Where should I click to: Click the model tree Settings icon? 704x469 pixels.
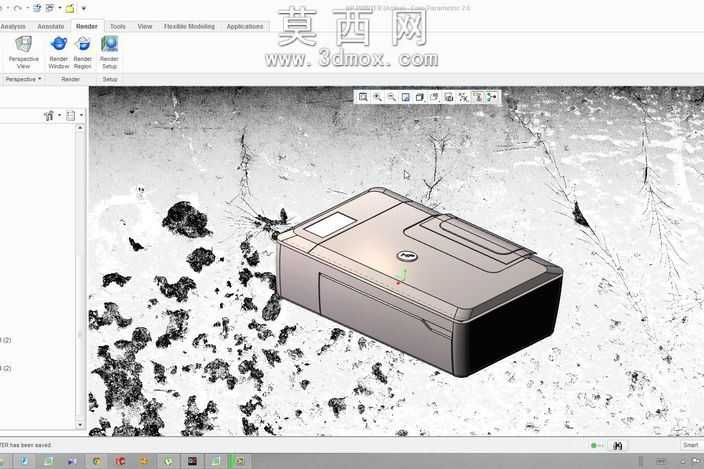click(49, 116)
